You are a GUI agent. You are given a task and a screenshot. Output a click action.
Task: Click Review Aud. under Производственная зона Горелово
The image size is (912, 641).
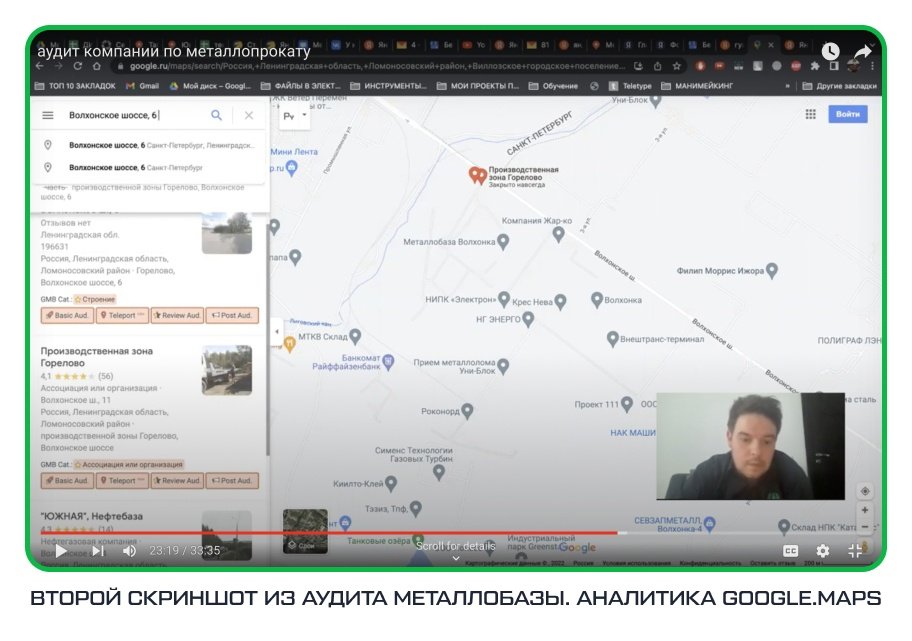tap(177, 480)
